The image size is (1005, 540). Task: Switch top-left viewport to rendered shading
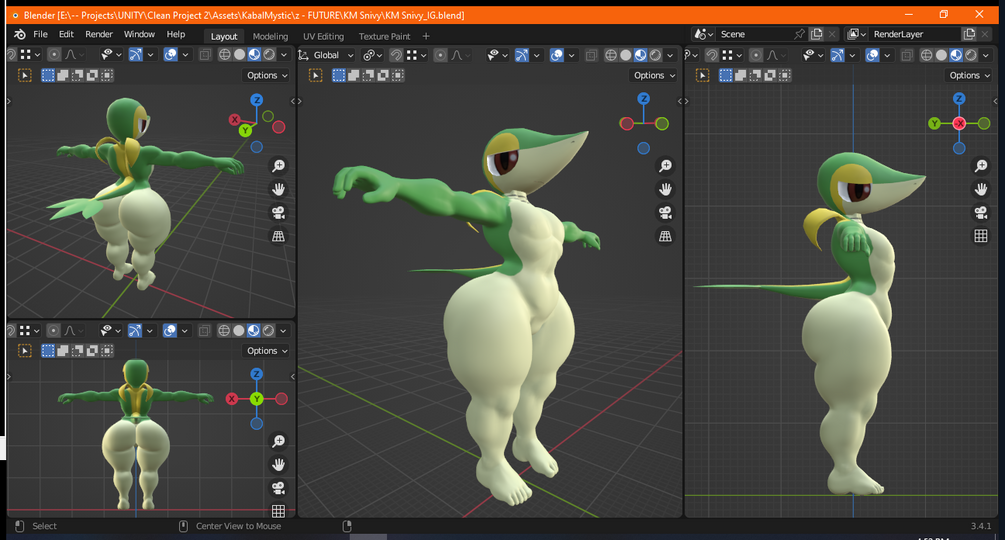coord(269,55)
